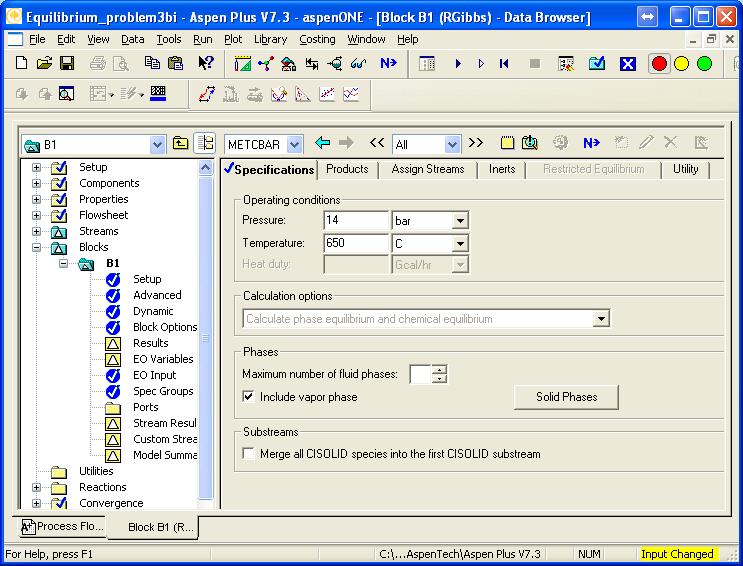Open the Costing menu
The width and height of the screenshot is (743, 566).
[317, 39]
